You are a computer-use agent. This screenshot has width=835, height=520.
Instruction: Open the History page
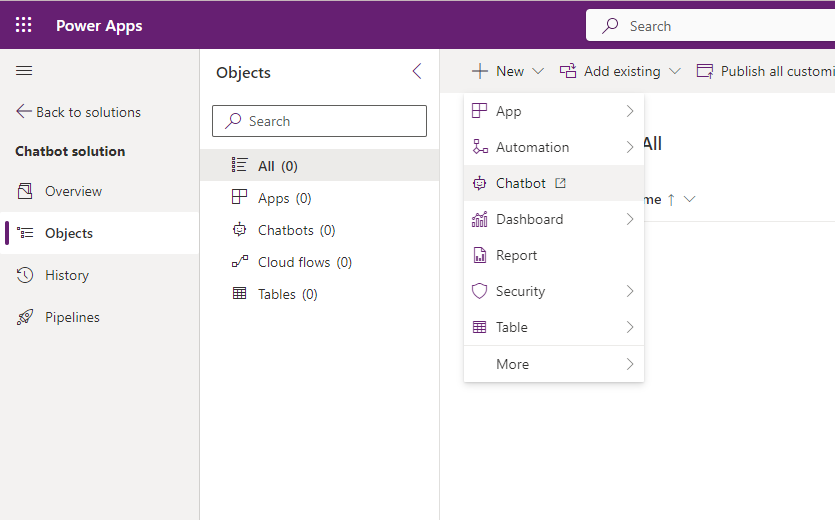[100, 275]
